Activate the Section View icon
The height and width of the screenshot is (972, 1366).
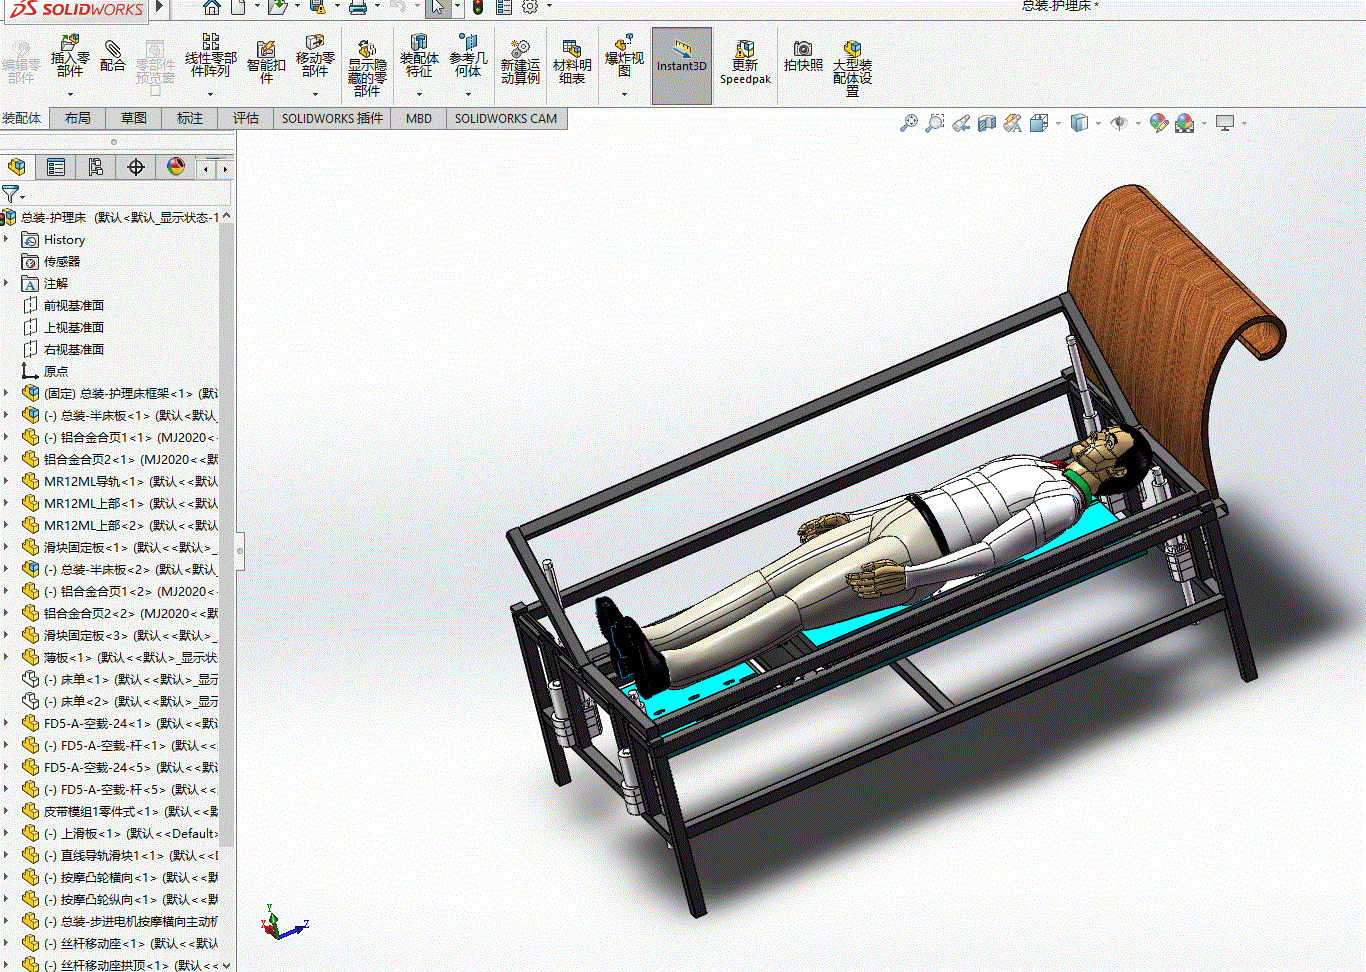[x=987, y=123]
